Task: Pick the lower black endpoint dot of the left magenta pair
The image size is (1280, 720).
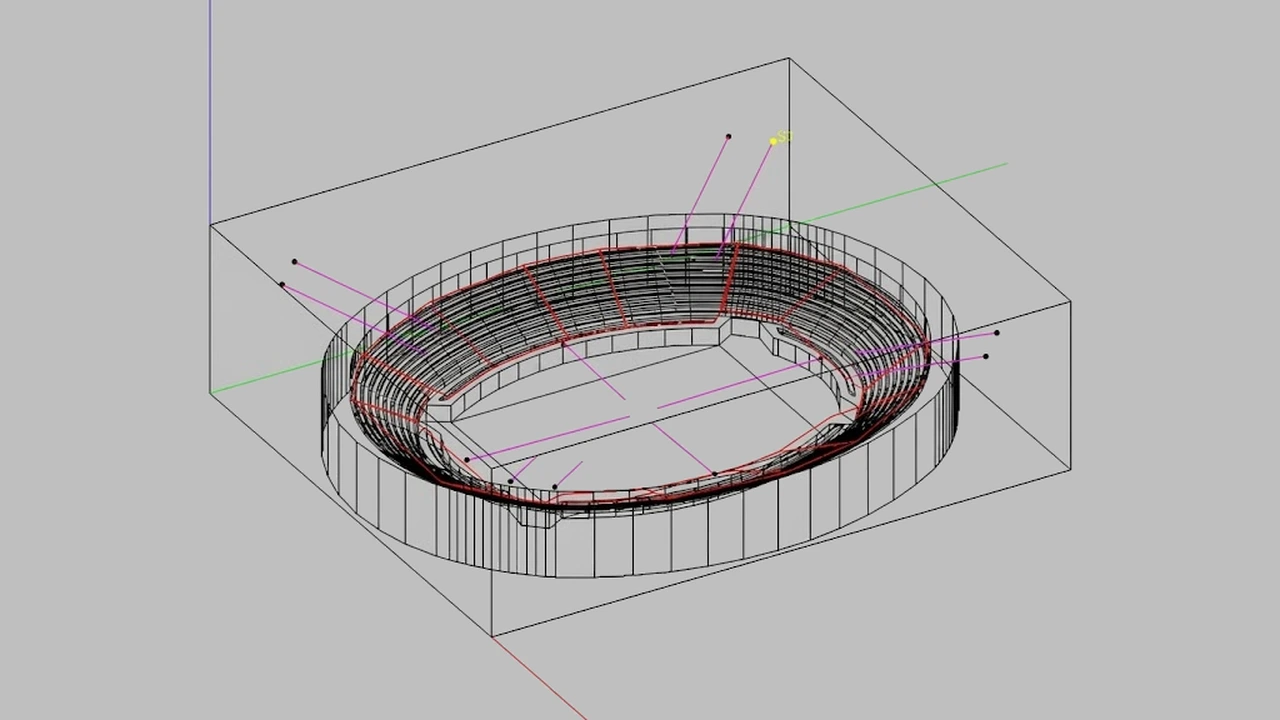Action: pos(282,285)
